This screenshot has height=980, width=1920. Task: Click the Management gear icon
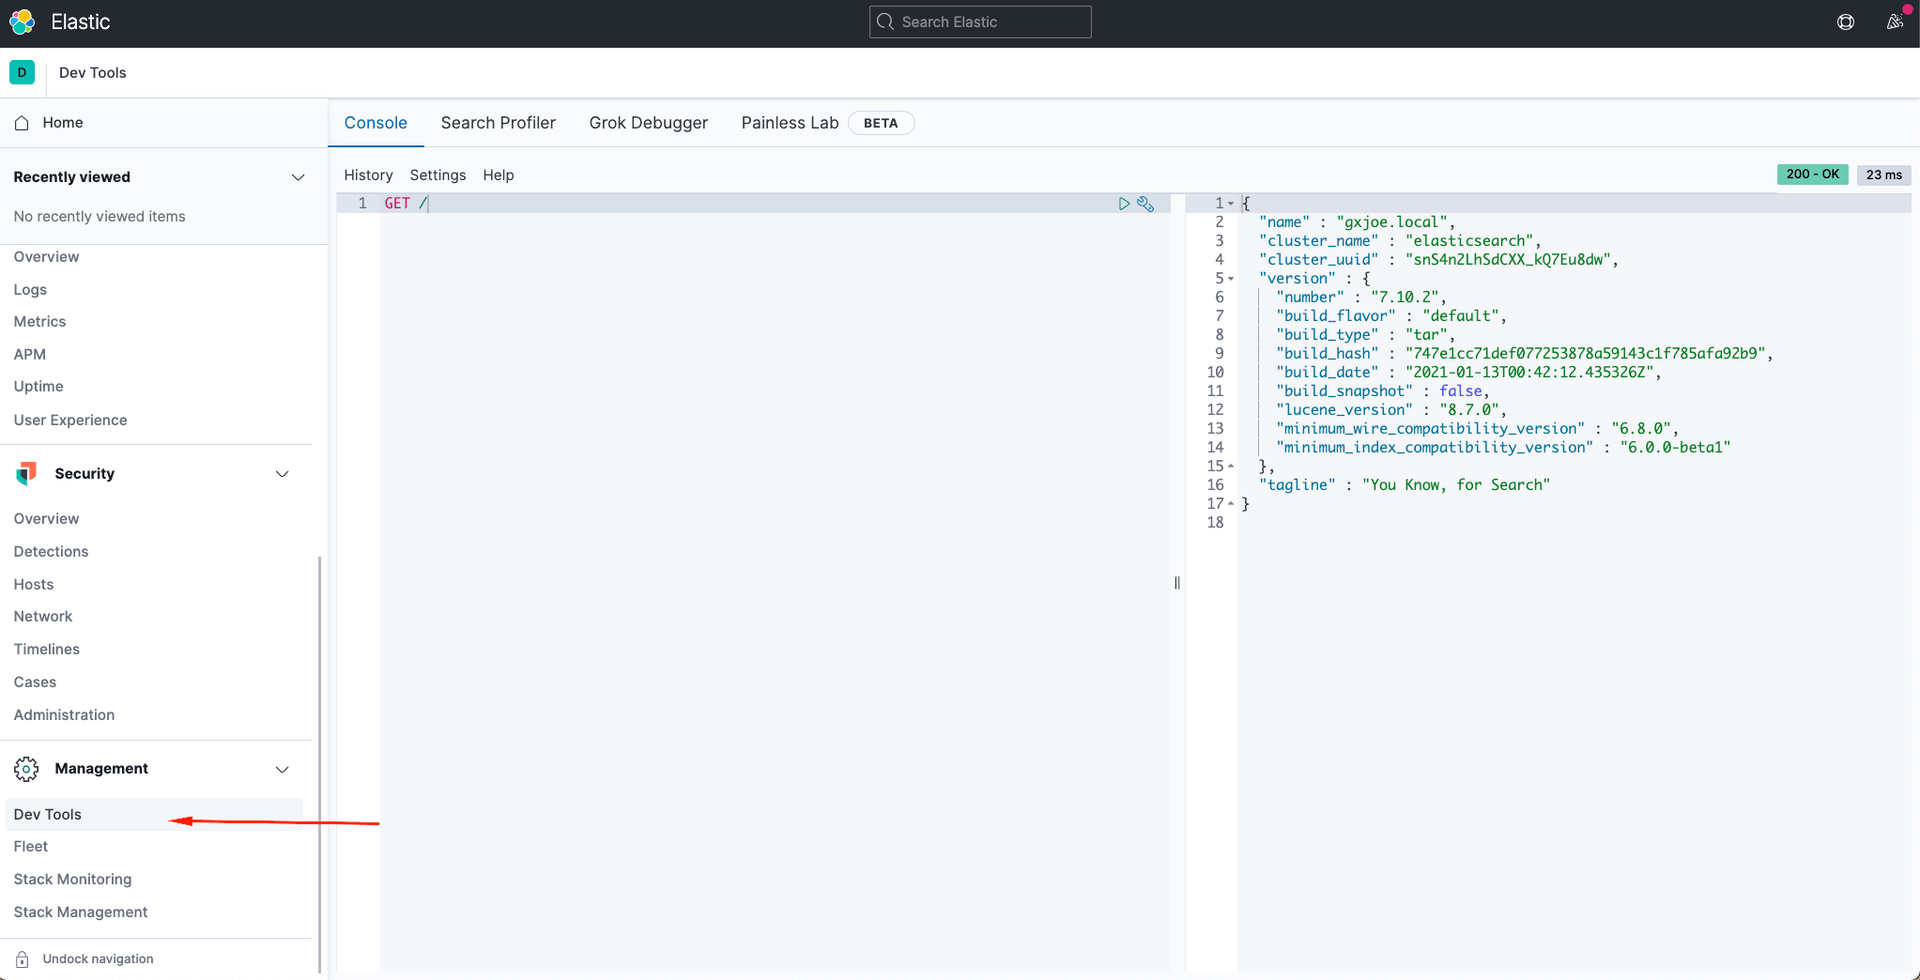[x=27, y=769]
